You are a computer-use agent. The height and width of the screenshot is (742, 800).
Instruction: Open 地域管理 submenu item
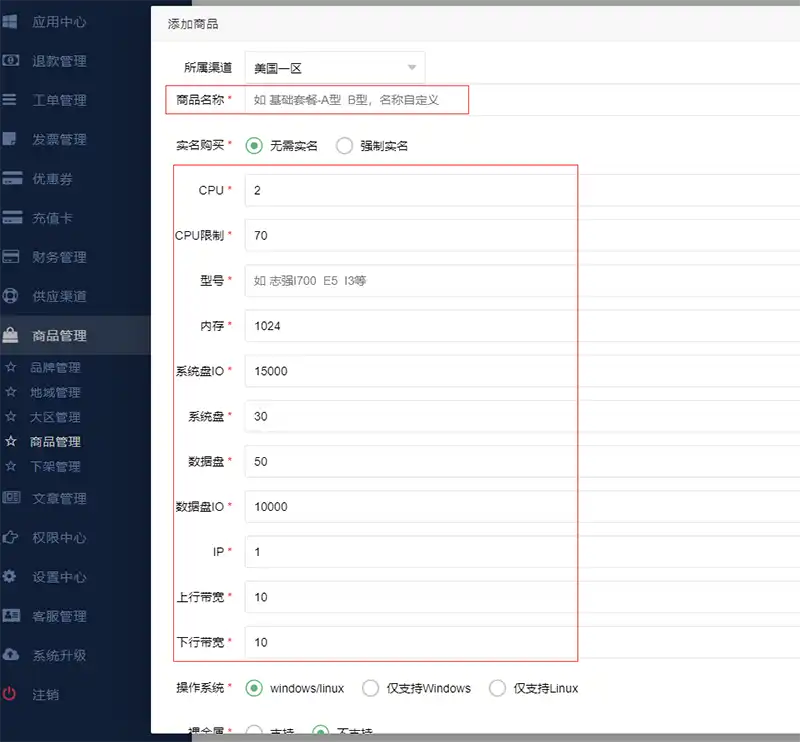[x=55, y=392]
